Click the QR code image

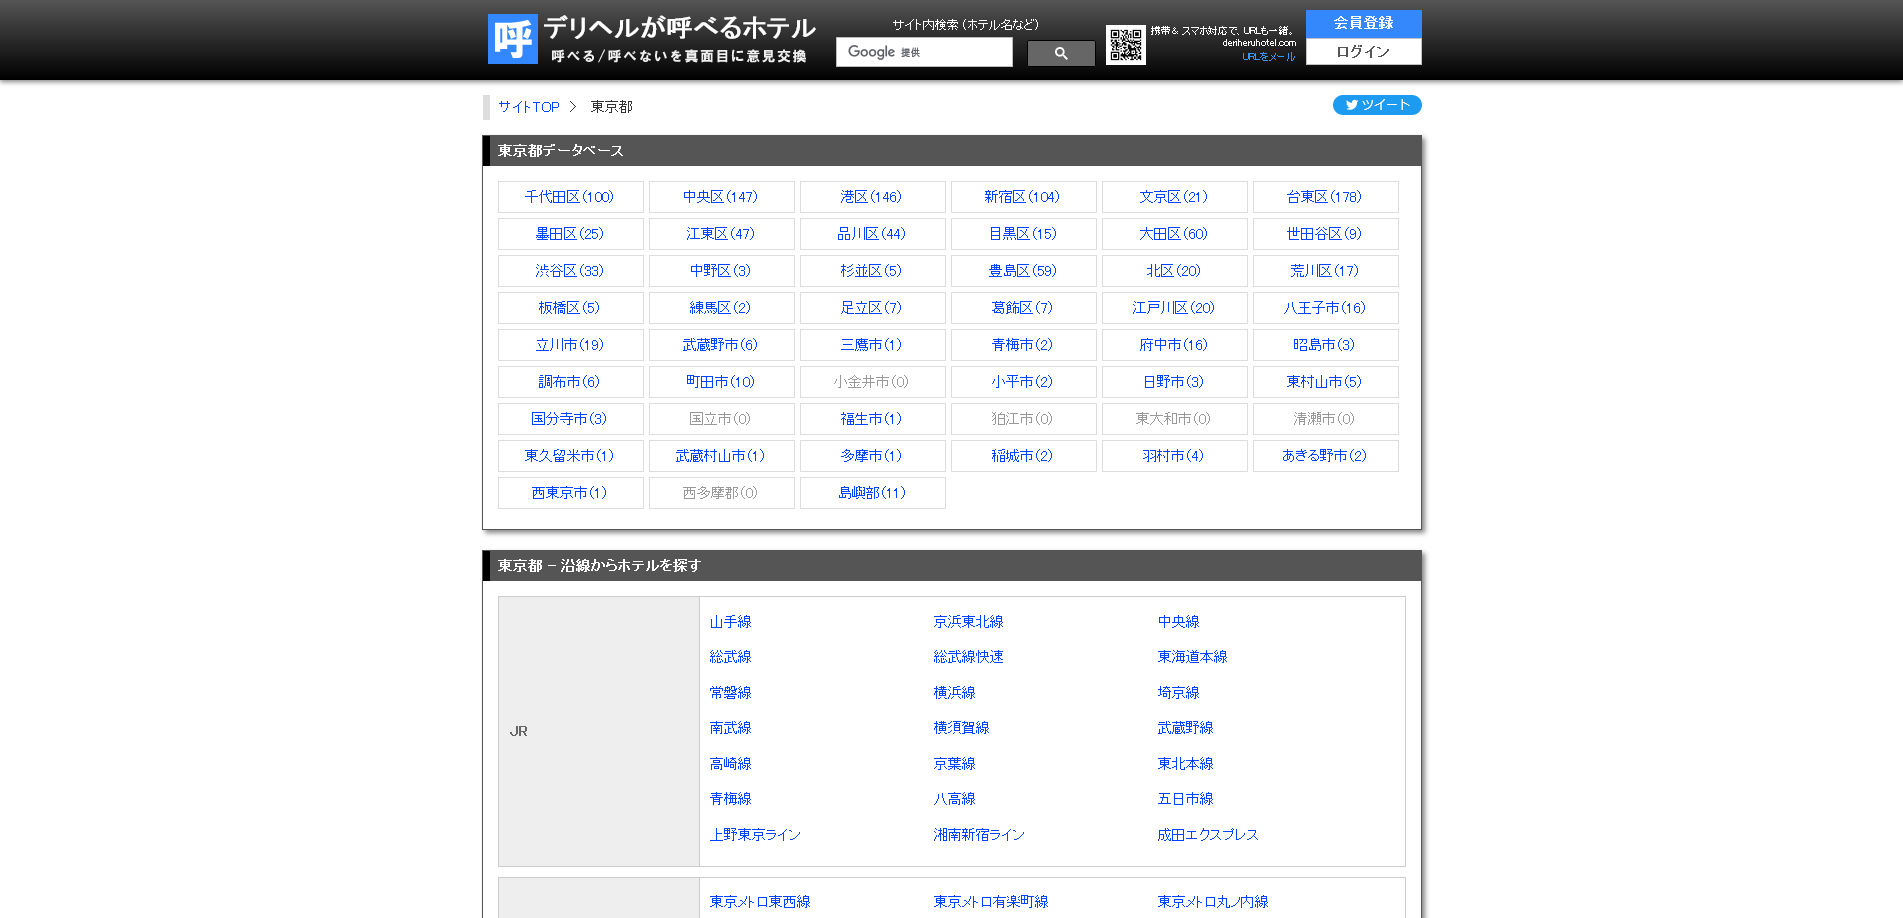click(1126, 45)
